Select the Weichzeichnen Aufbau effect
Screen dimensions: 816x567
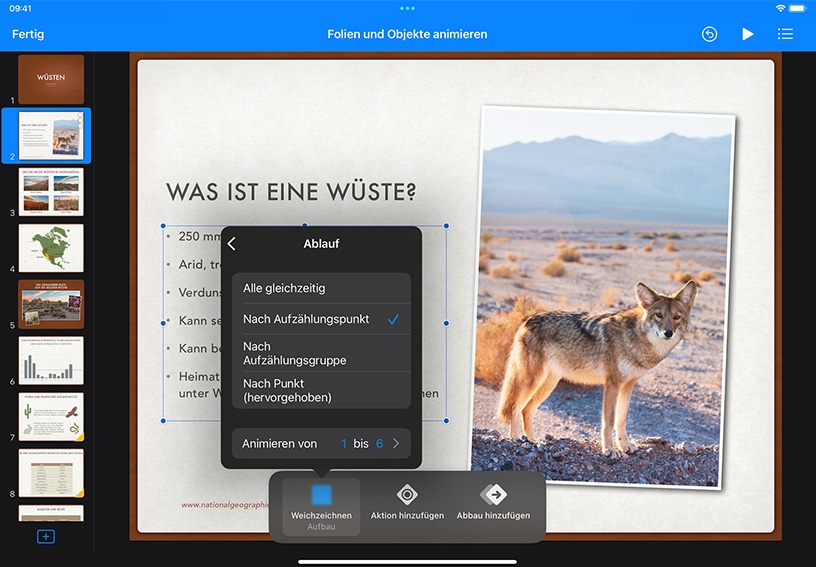click(x=321, y=507)
